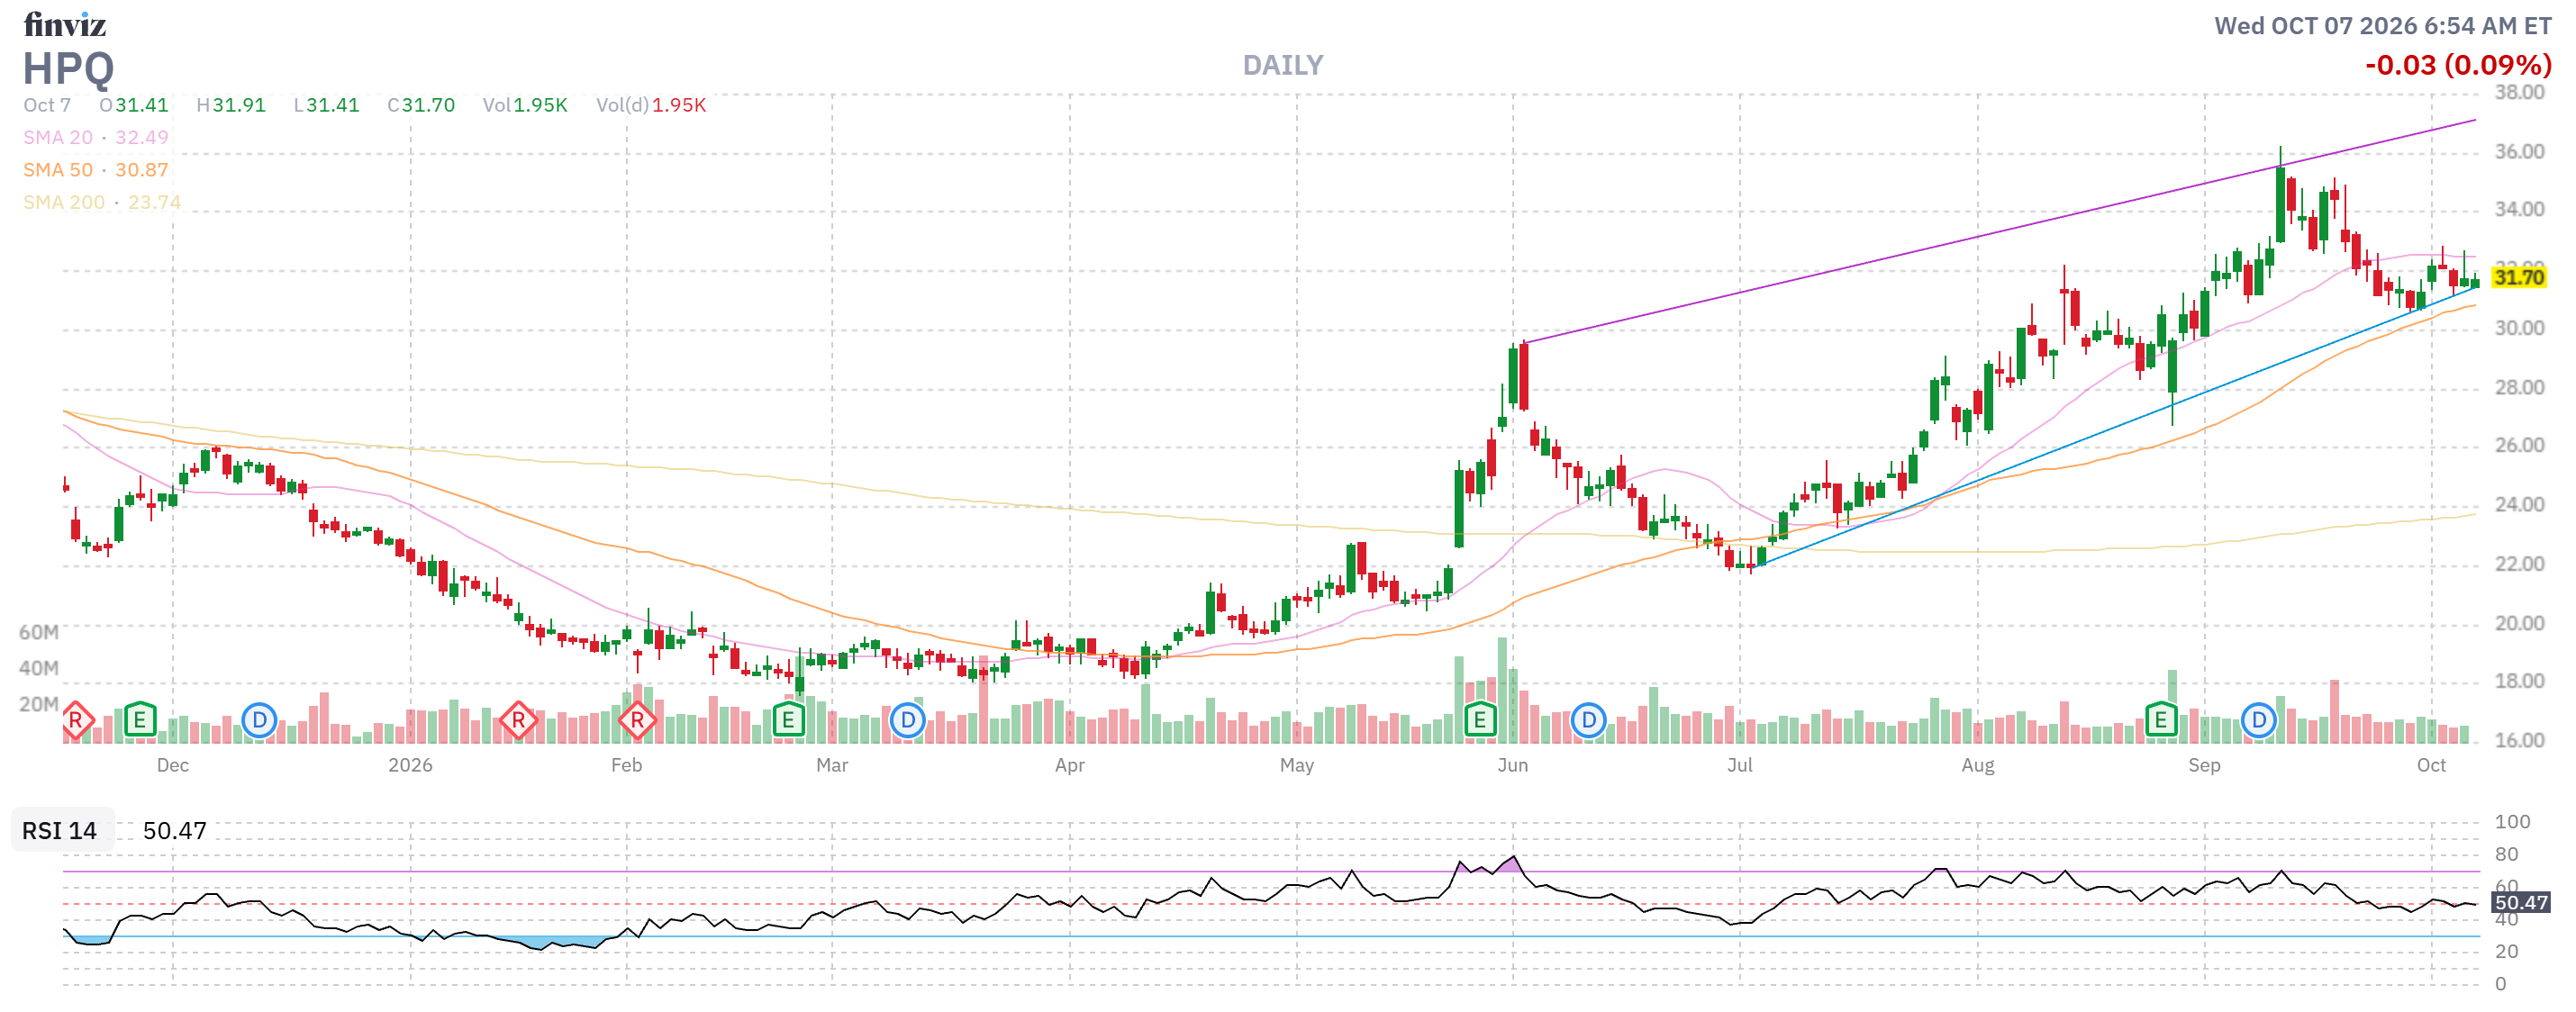Click the high value H 31.91
This screenshot has width=2576, height=1012.
231,105
